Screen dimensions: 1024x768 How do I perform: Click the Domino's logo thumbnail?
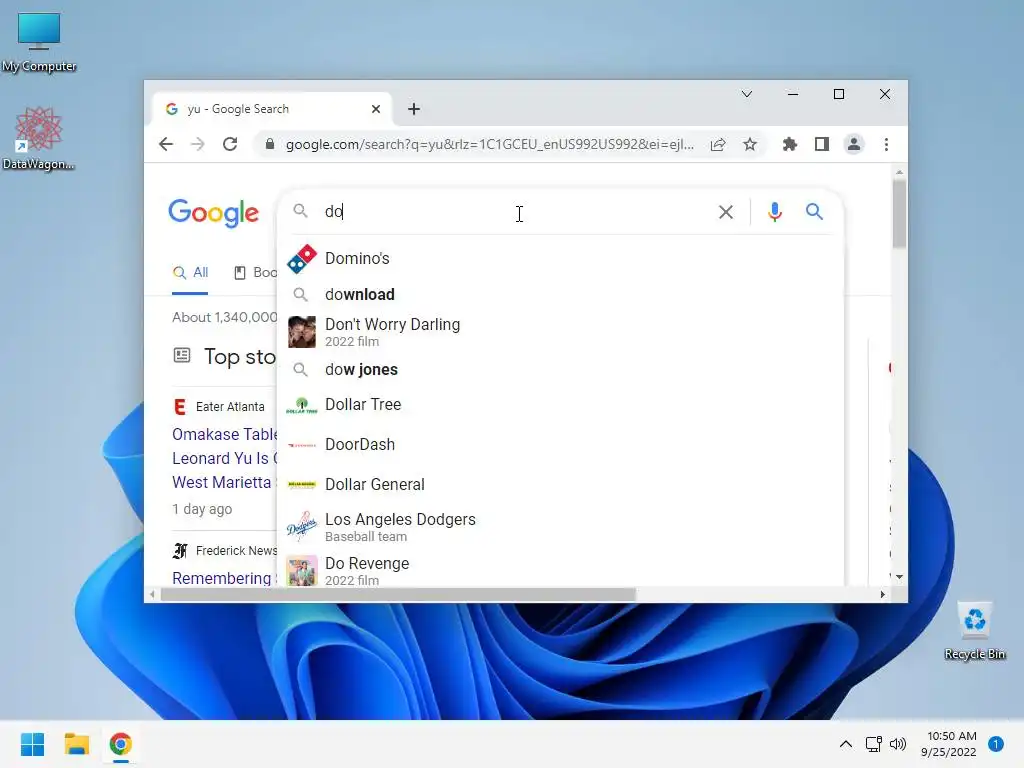(x=302, y=259)
